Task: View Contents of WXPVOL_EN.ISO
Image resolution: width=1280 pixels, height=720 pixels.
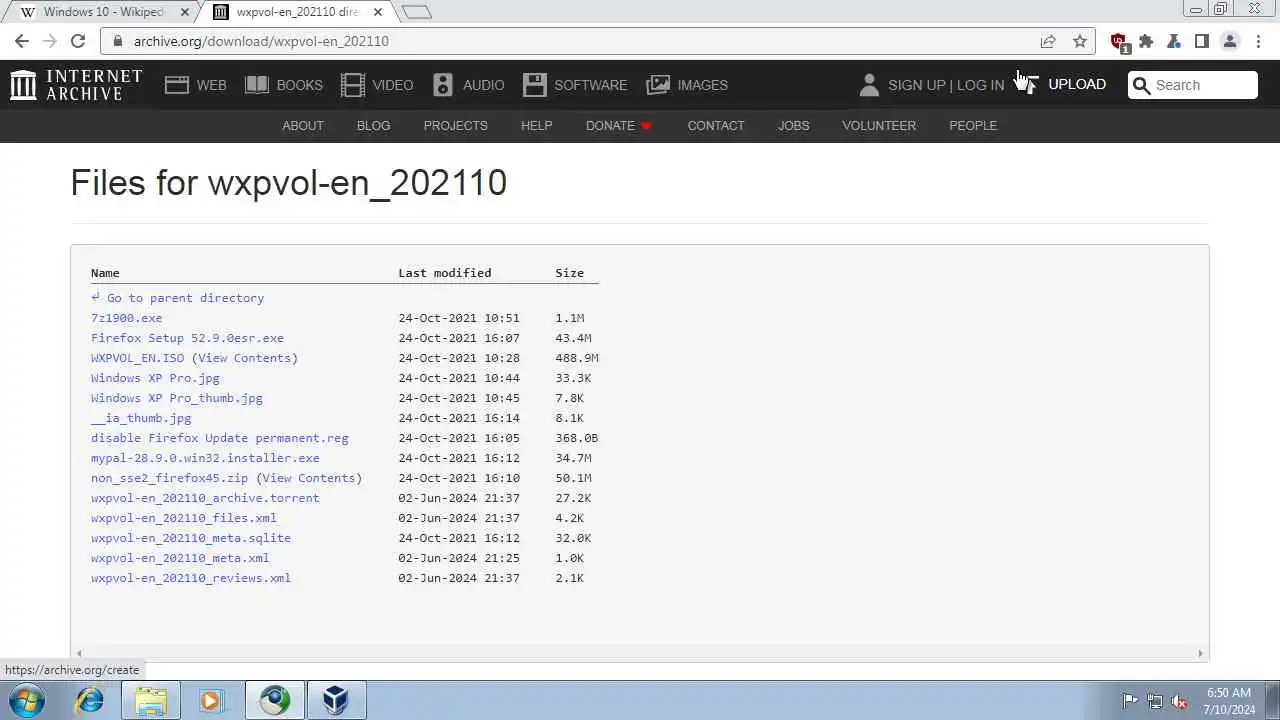Action: coord(244,358)
